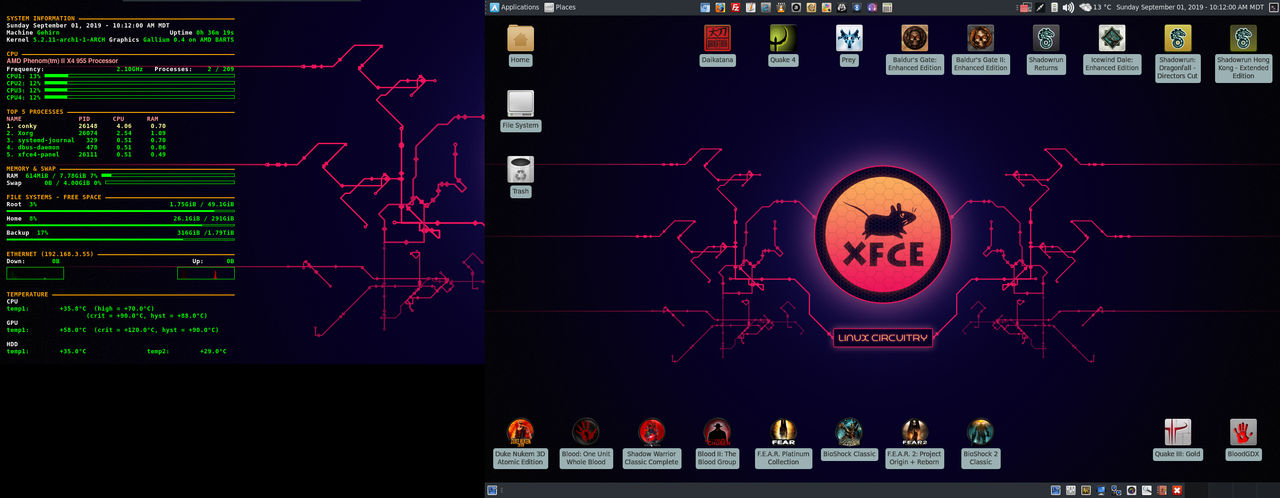1280x498 pixels.
Task: Open the calculator launcher in top panel
Action: click(x=886, y=7)
